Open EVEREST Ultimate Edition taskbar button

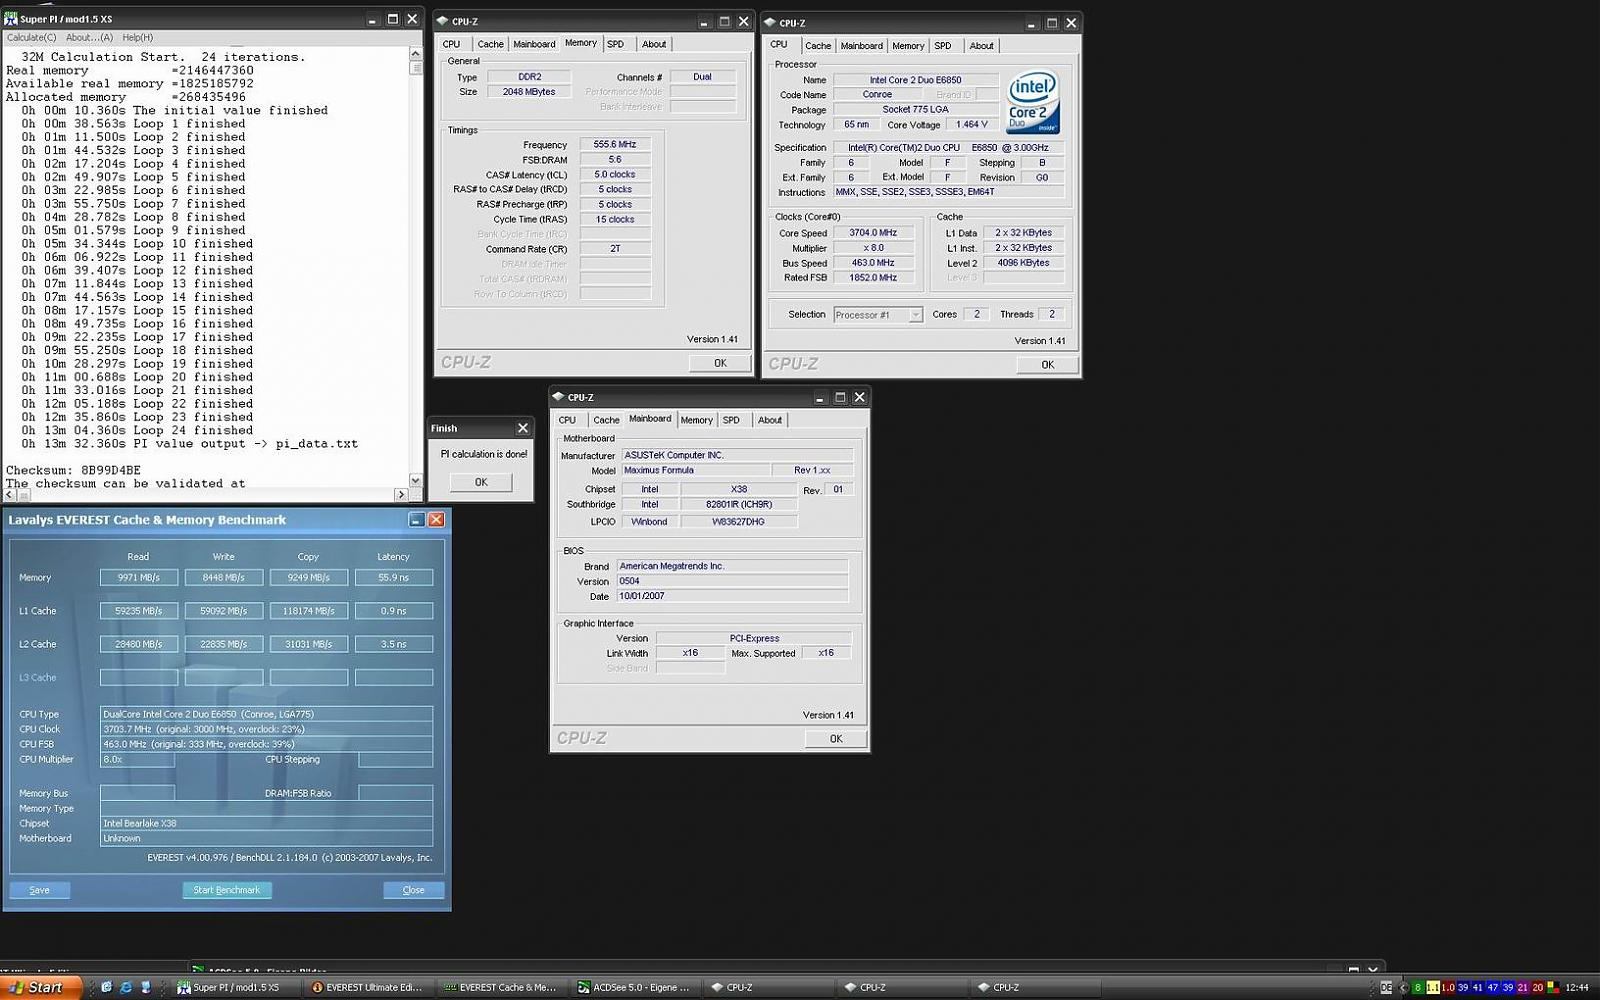pos(368,987)
